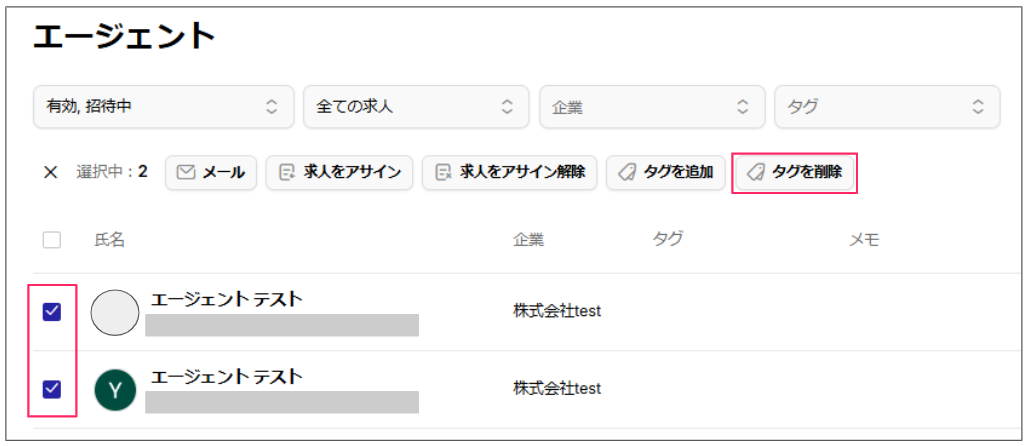1027x446 pixels.
Task: Click the メモ column header
Action: [864, 240]
